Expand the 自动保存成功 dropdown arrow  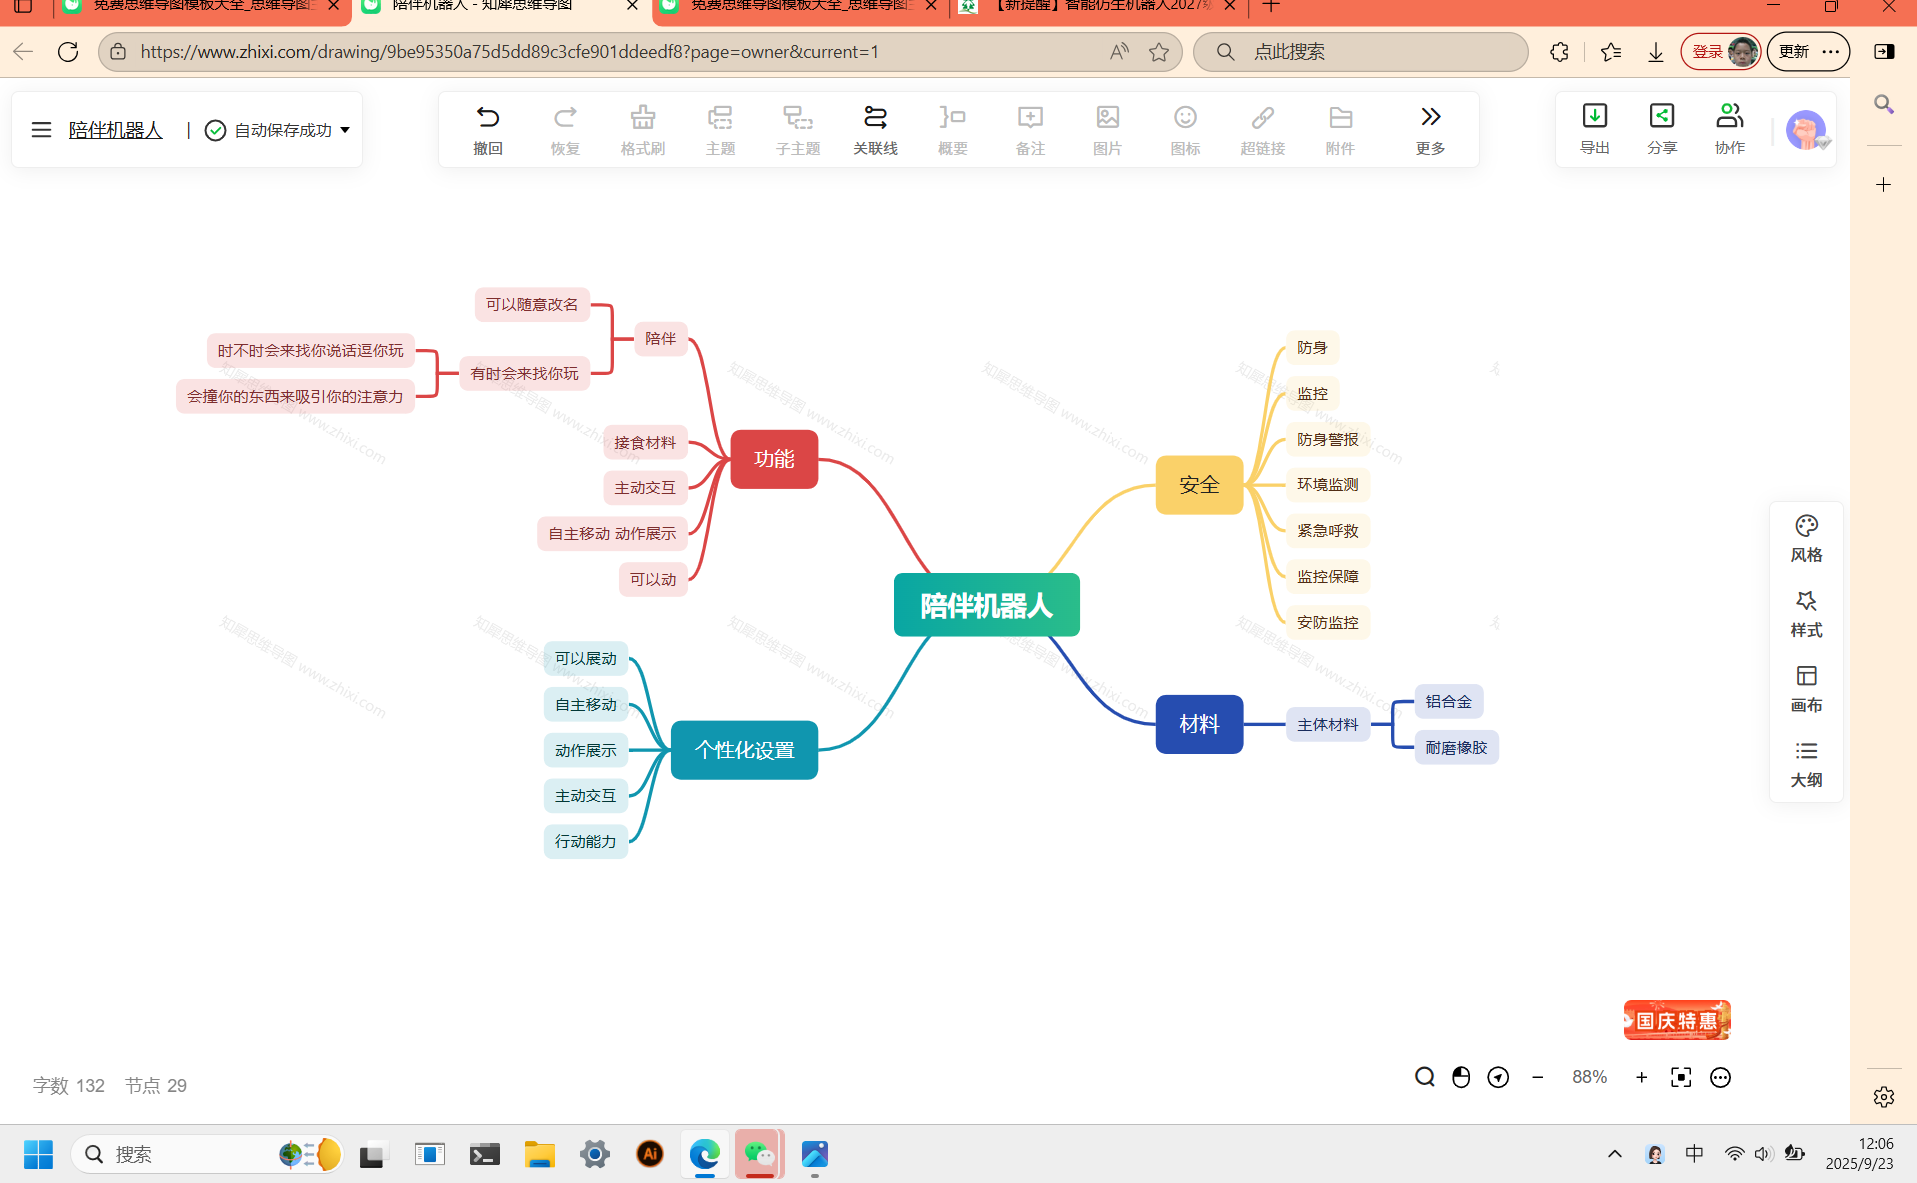345,130
